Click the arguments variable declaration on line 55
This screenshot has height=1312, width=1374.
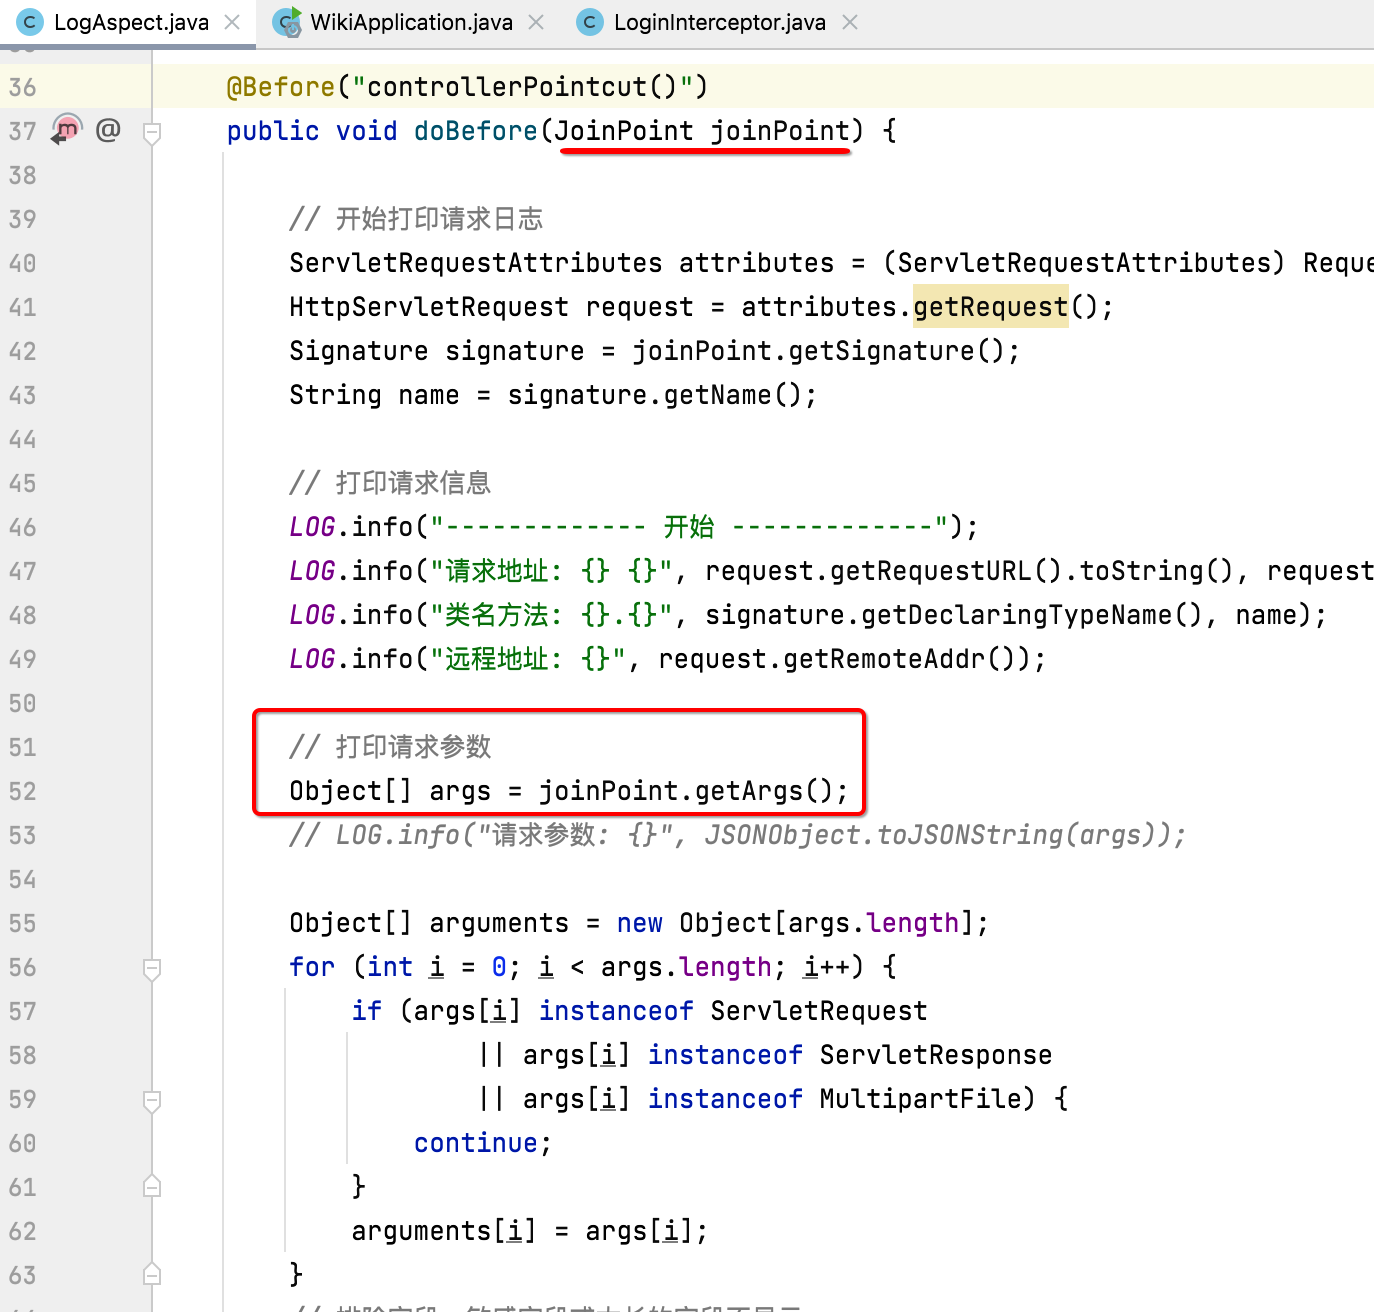(x=499, y=923)
